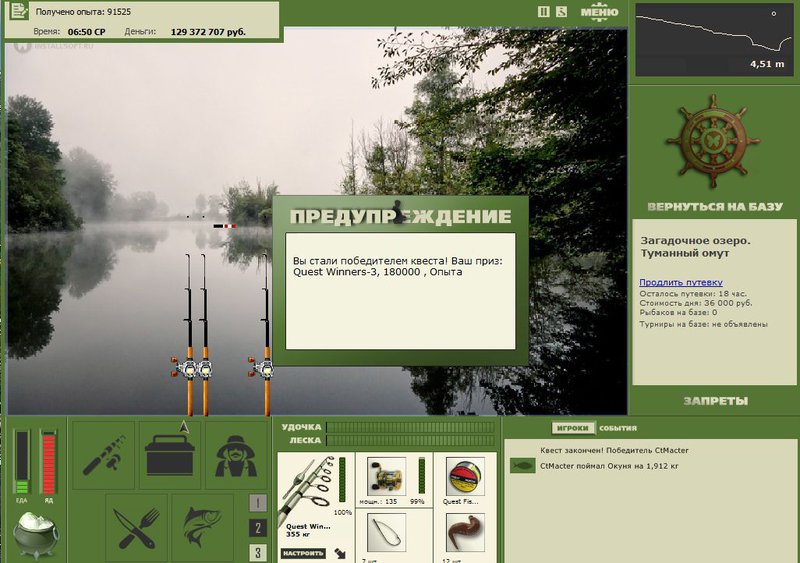Click the reel item thumbnail

(x=386, y=477)
